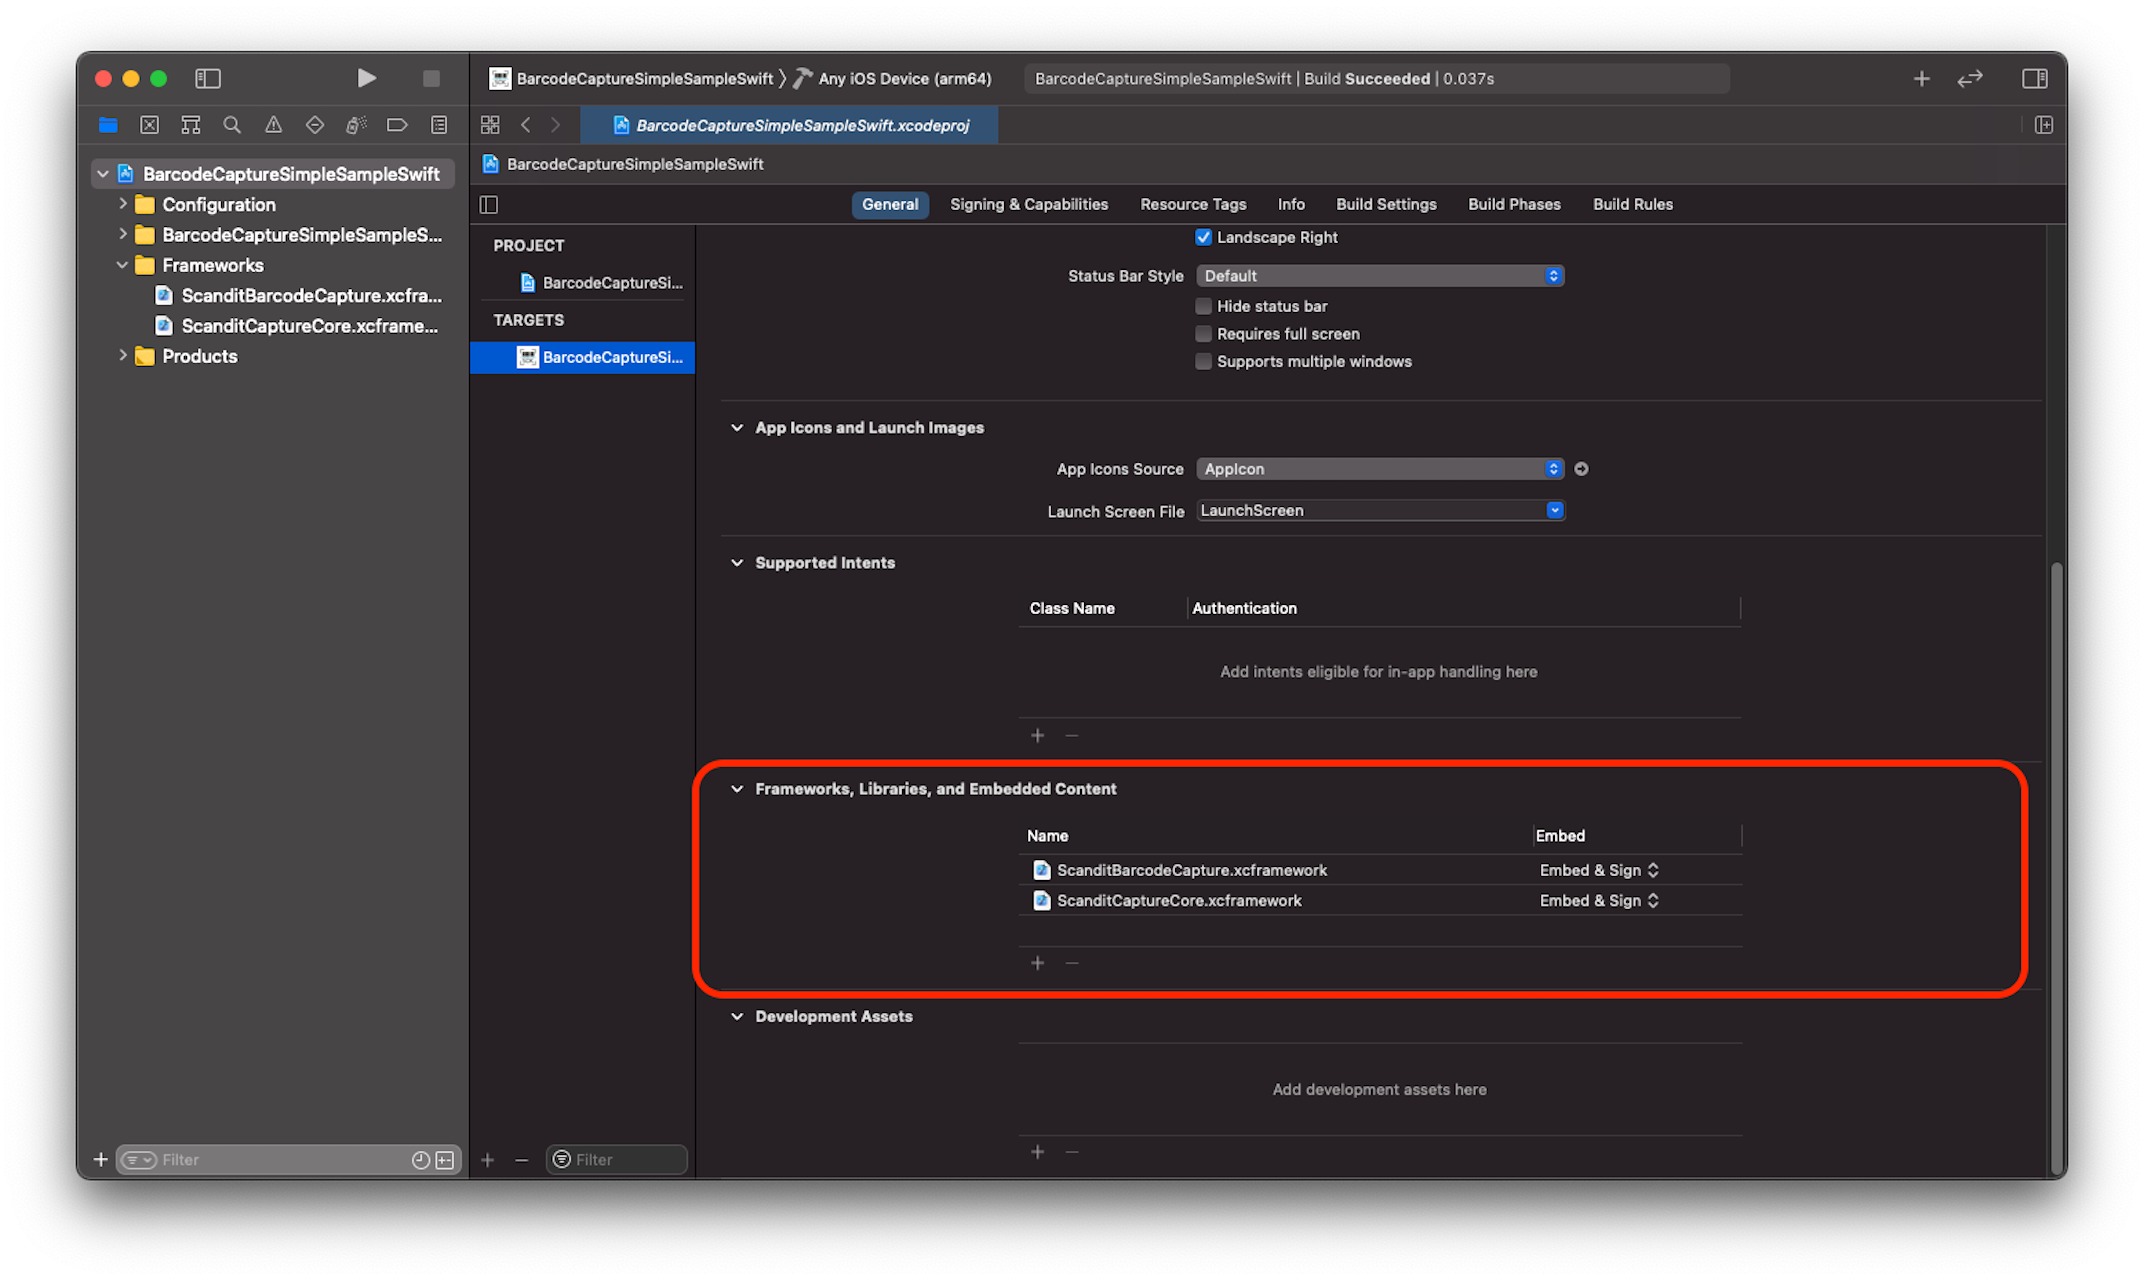Expand the Supported Intents section
The image size is (2144, 1281).
(x=737, y=561)
